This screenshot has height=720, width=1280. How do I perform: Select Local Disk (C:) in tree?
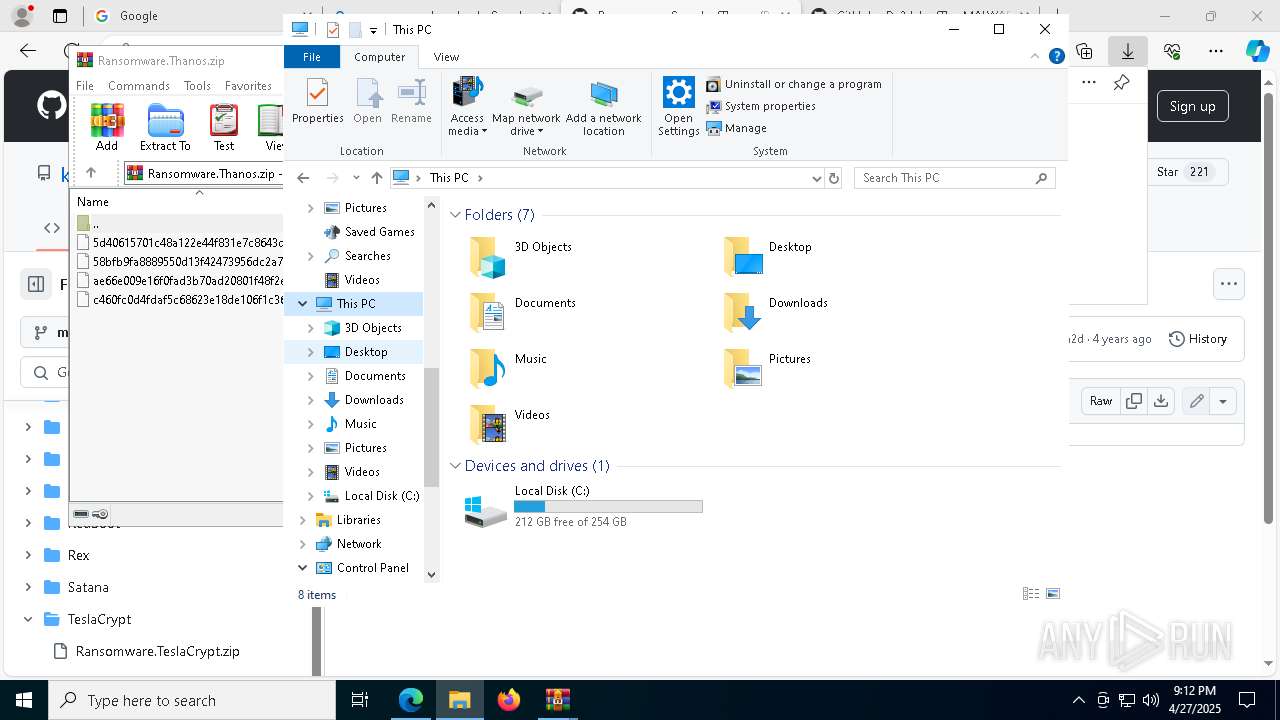(x=381, y=496)
